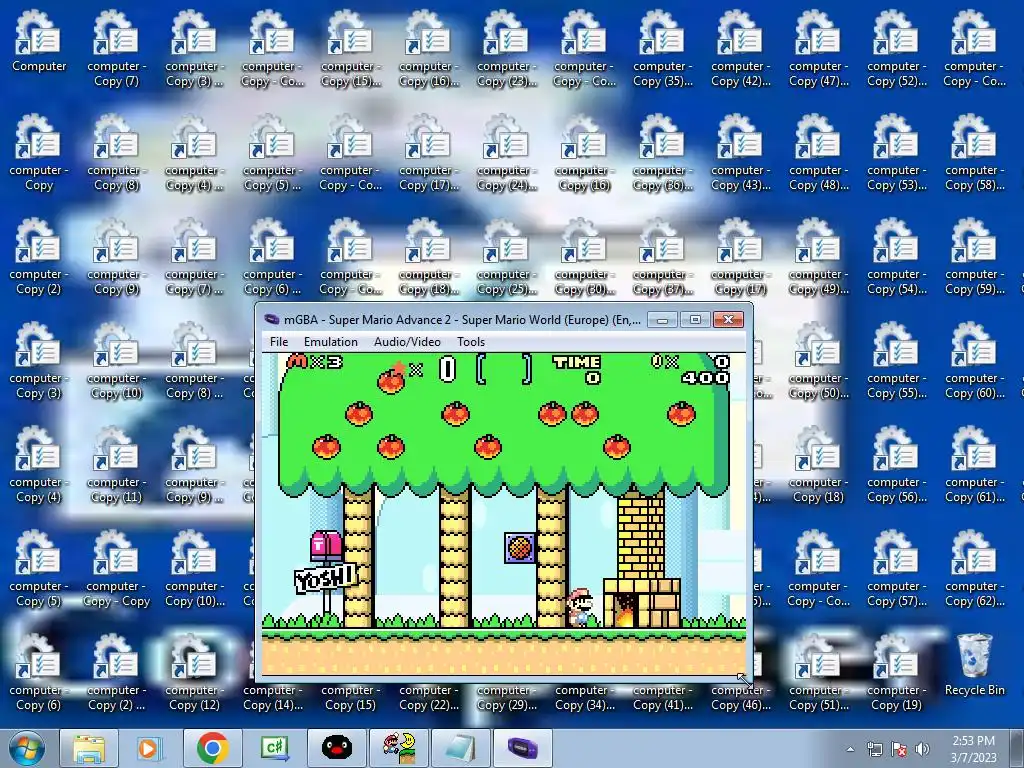The image size is (1024, 768).
Task: Select the 'computer - Copy (30)...' shortcut
Action: (x=584, y=256)
